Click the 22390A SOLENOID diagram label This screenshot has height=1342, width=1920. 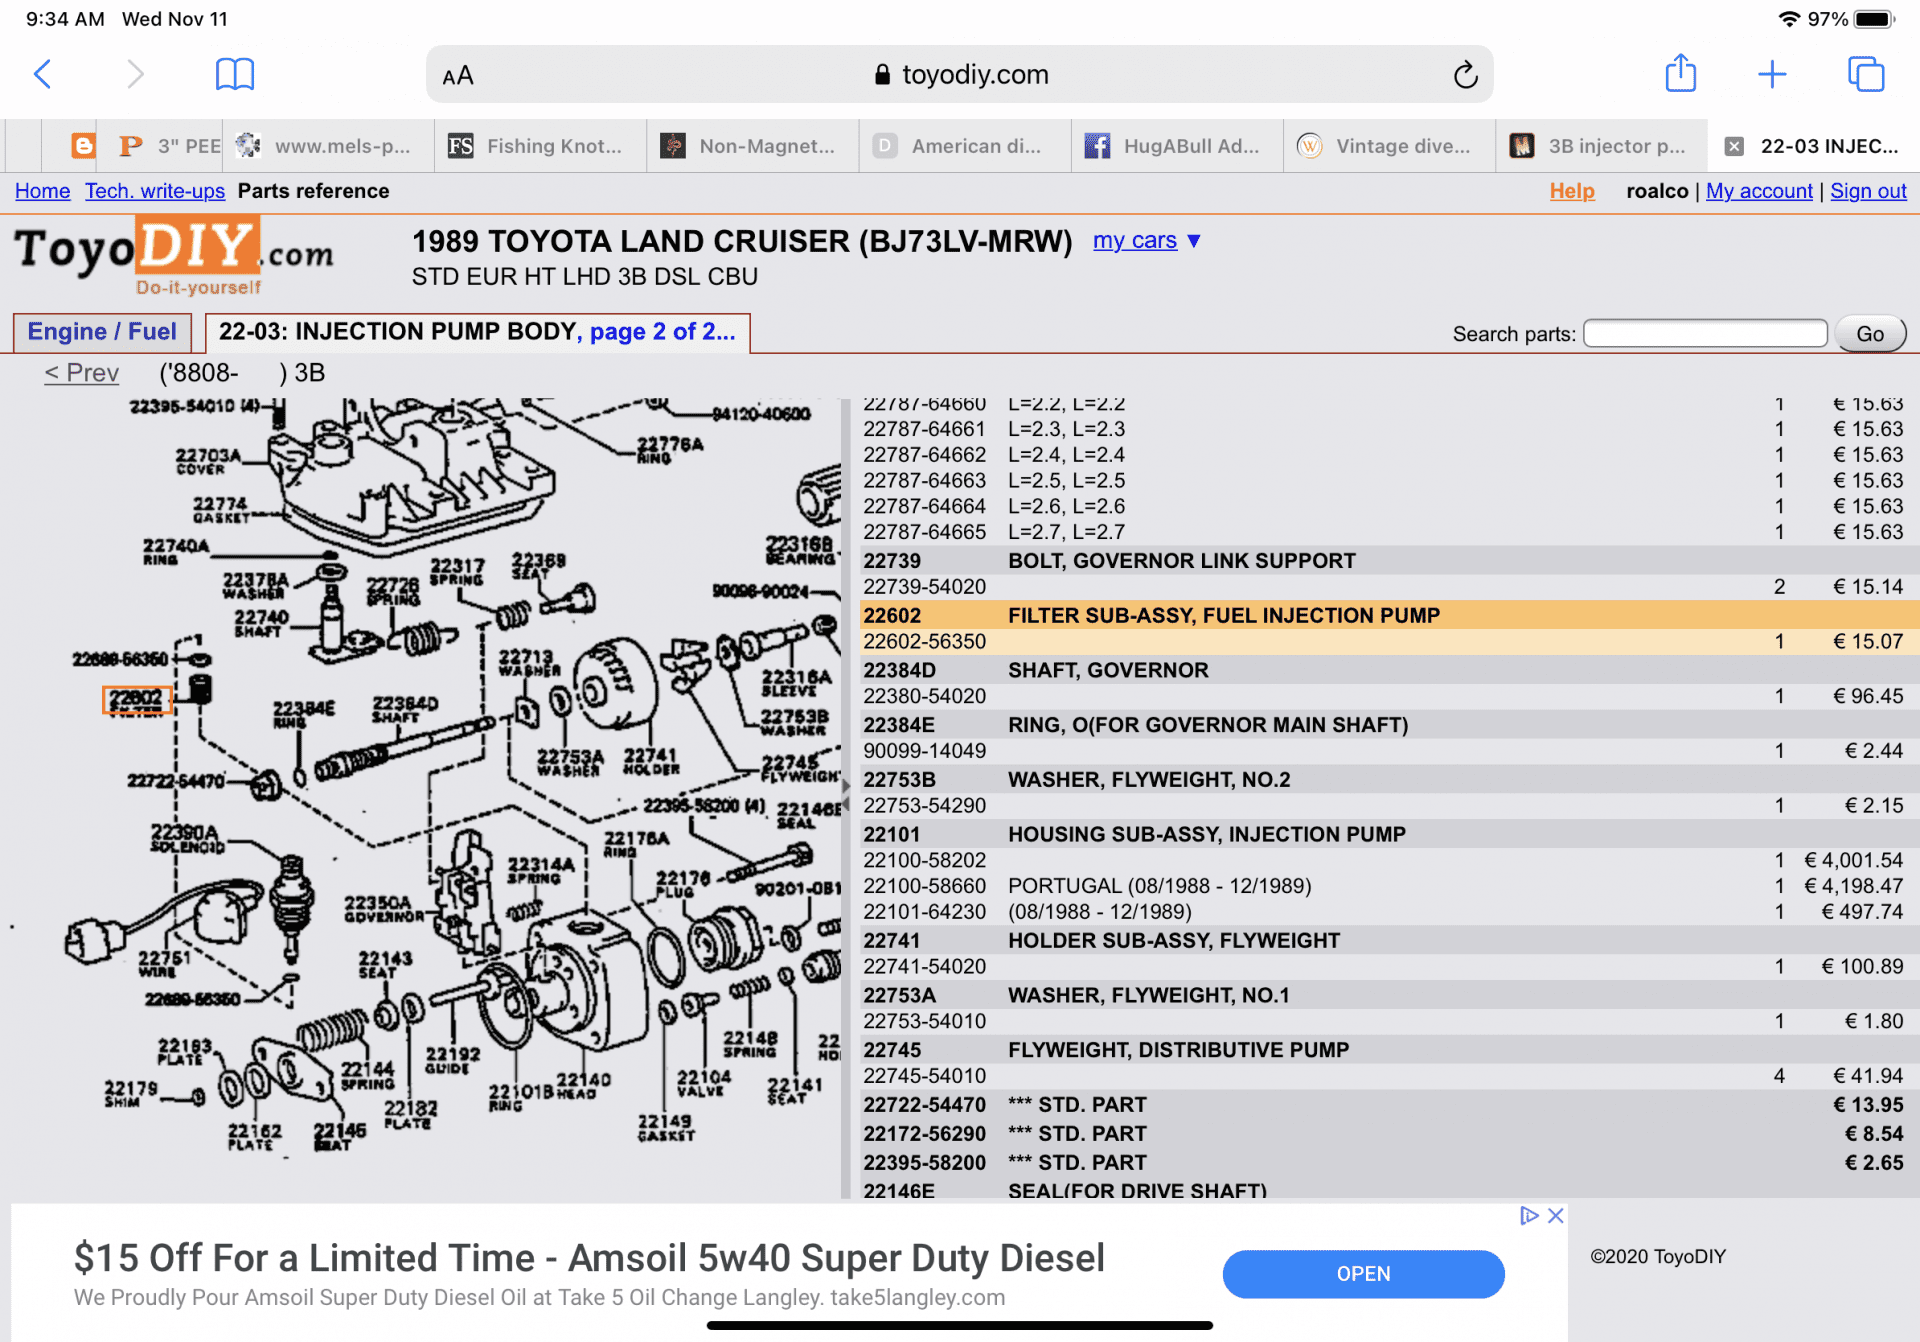(x=187, y=838)
